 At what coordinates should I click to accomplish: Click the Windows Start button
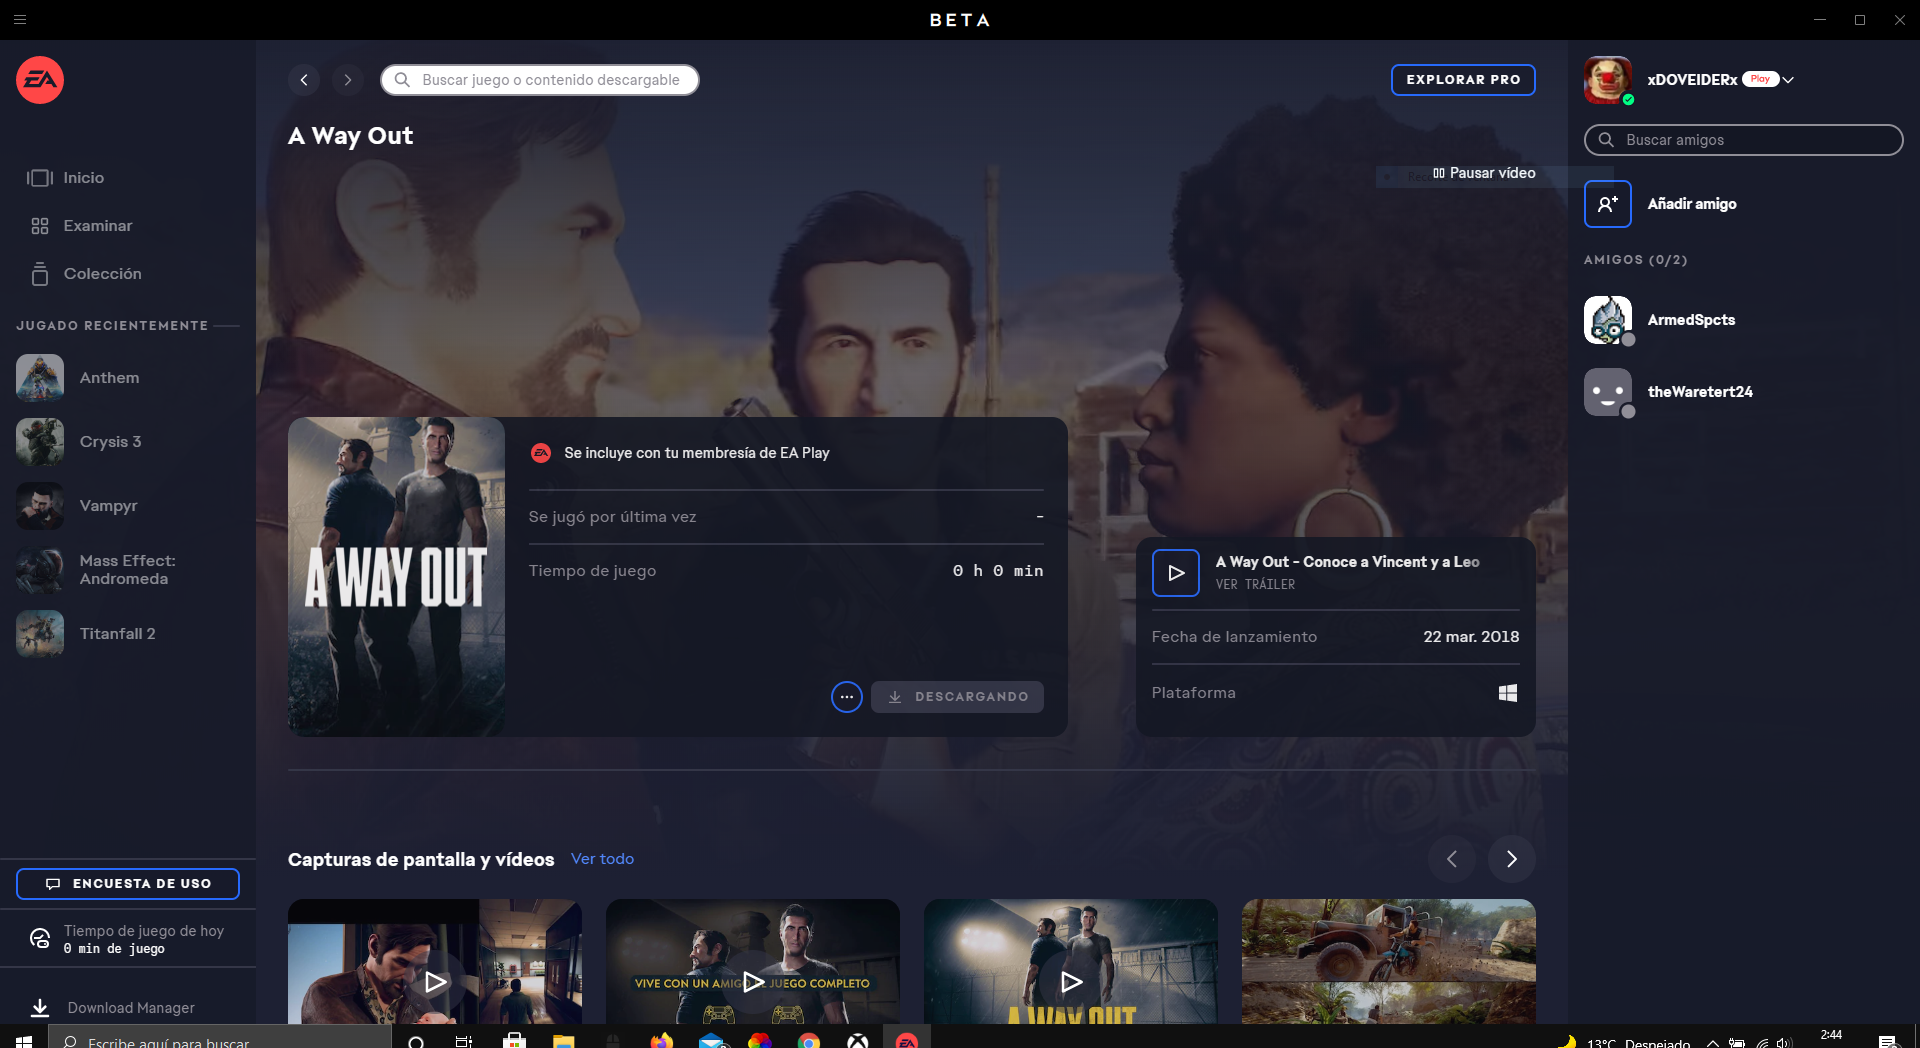24,1040
